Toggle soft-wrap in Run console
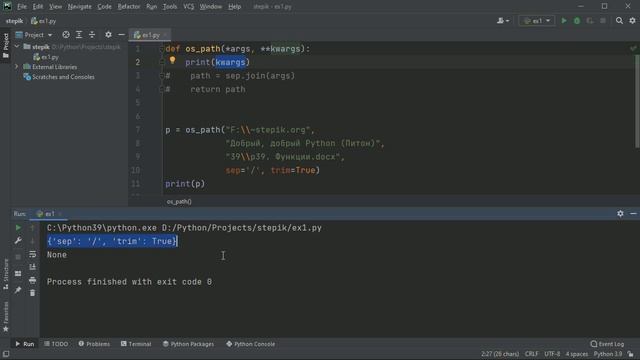The height and width of the screenshot is (360, 640). 33,254
